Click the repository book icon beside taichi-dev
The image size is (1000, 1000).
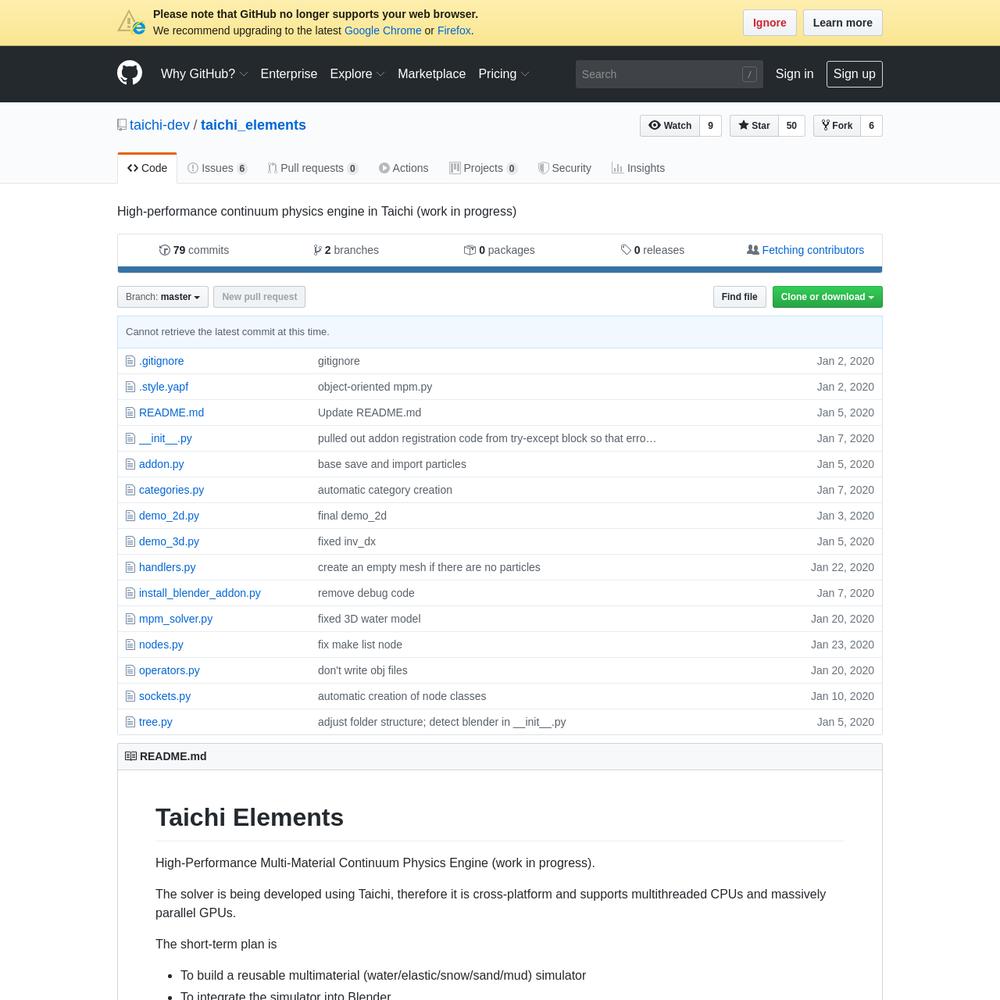coord(122,125)
